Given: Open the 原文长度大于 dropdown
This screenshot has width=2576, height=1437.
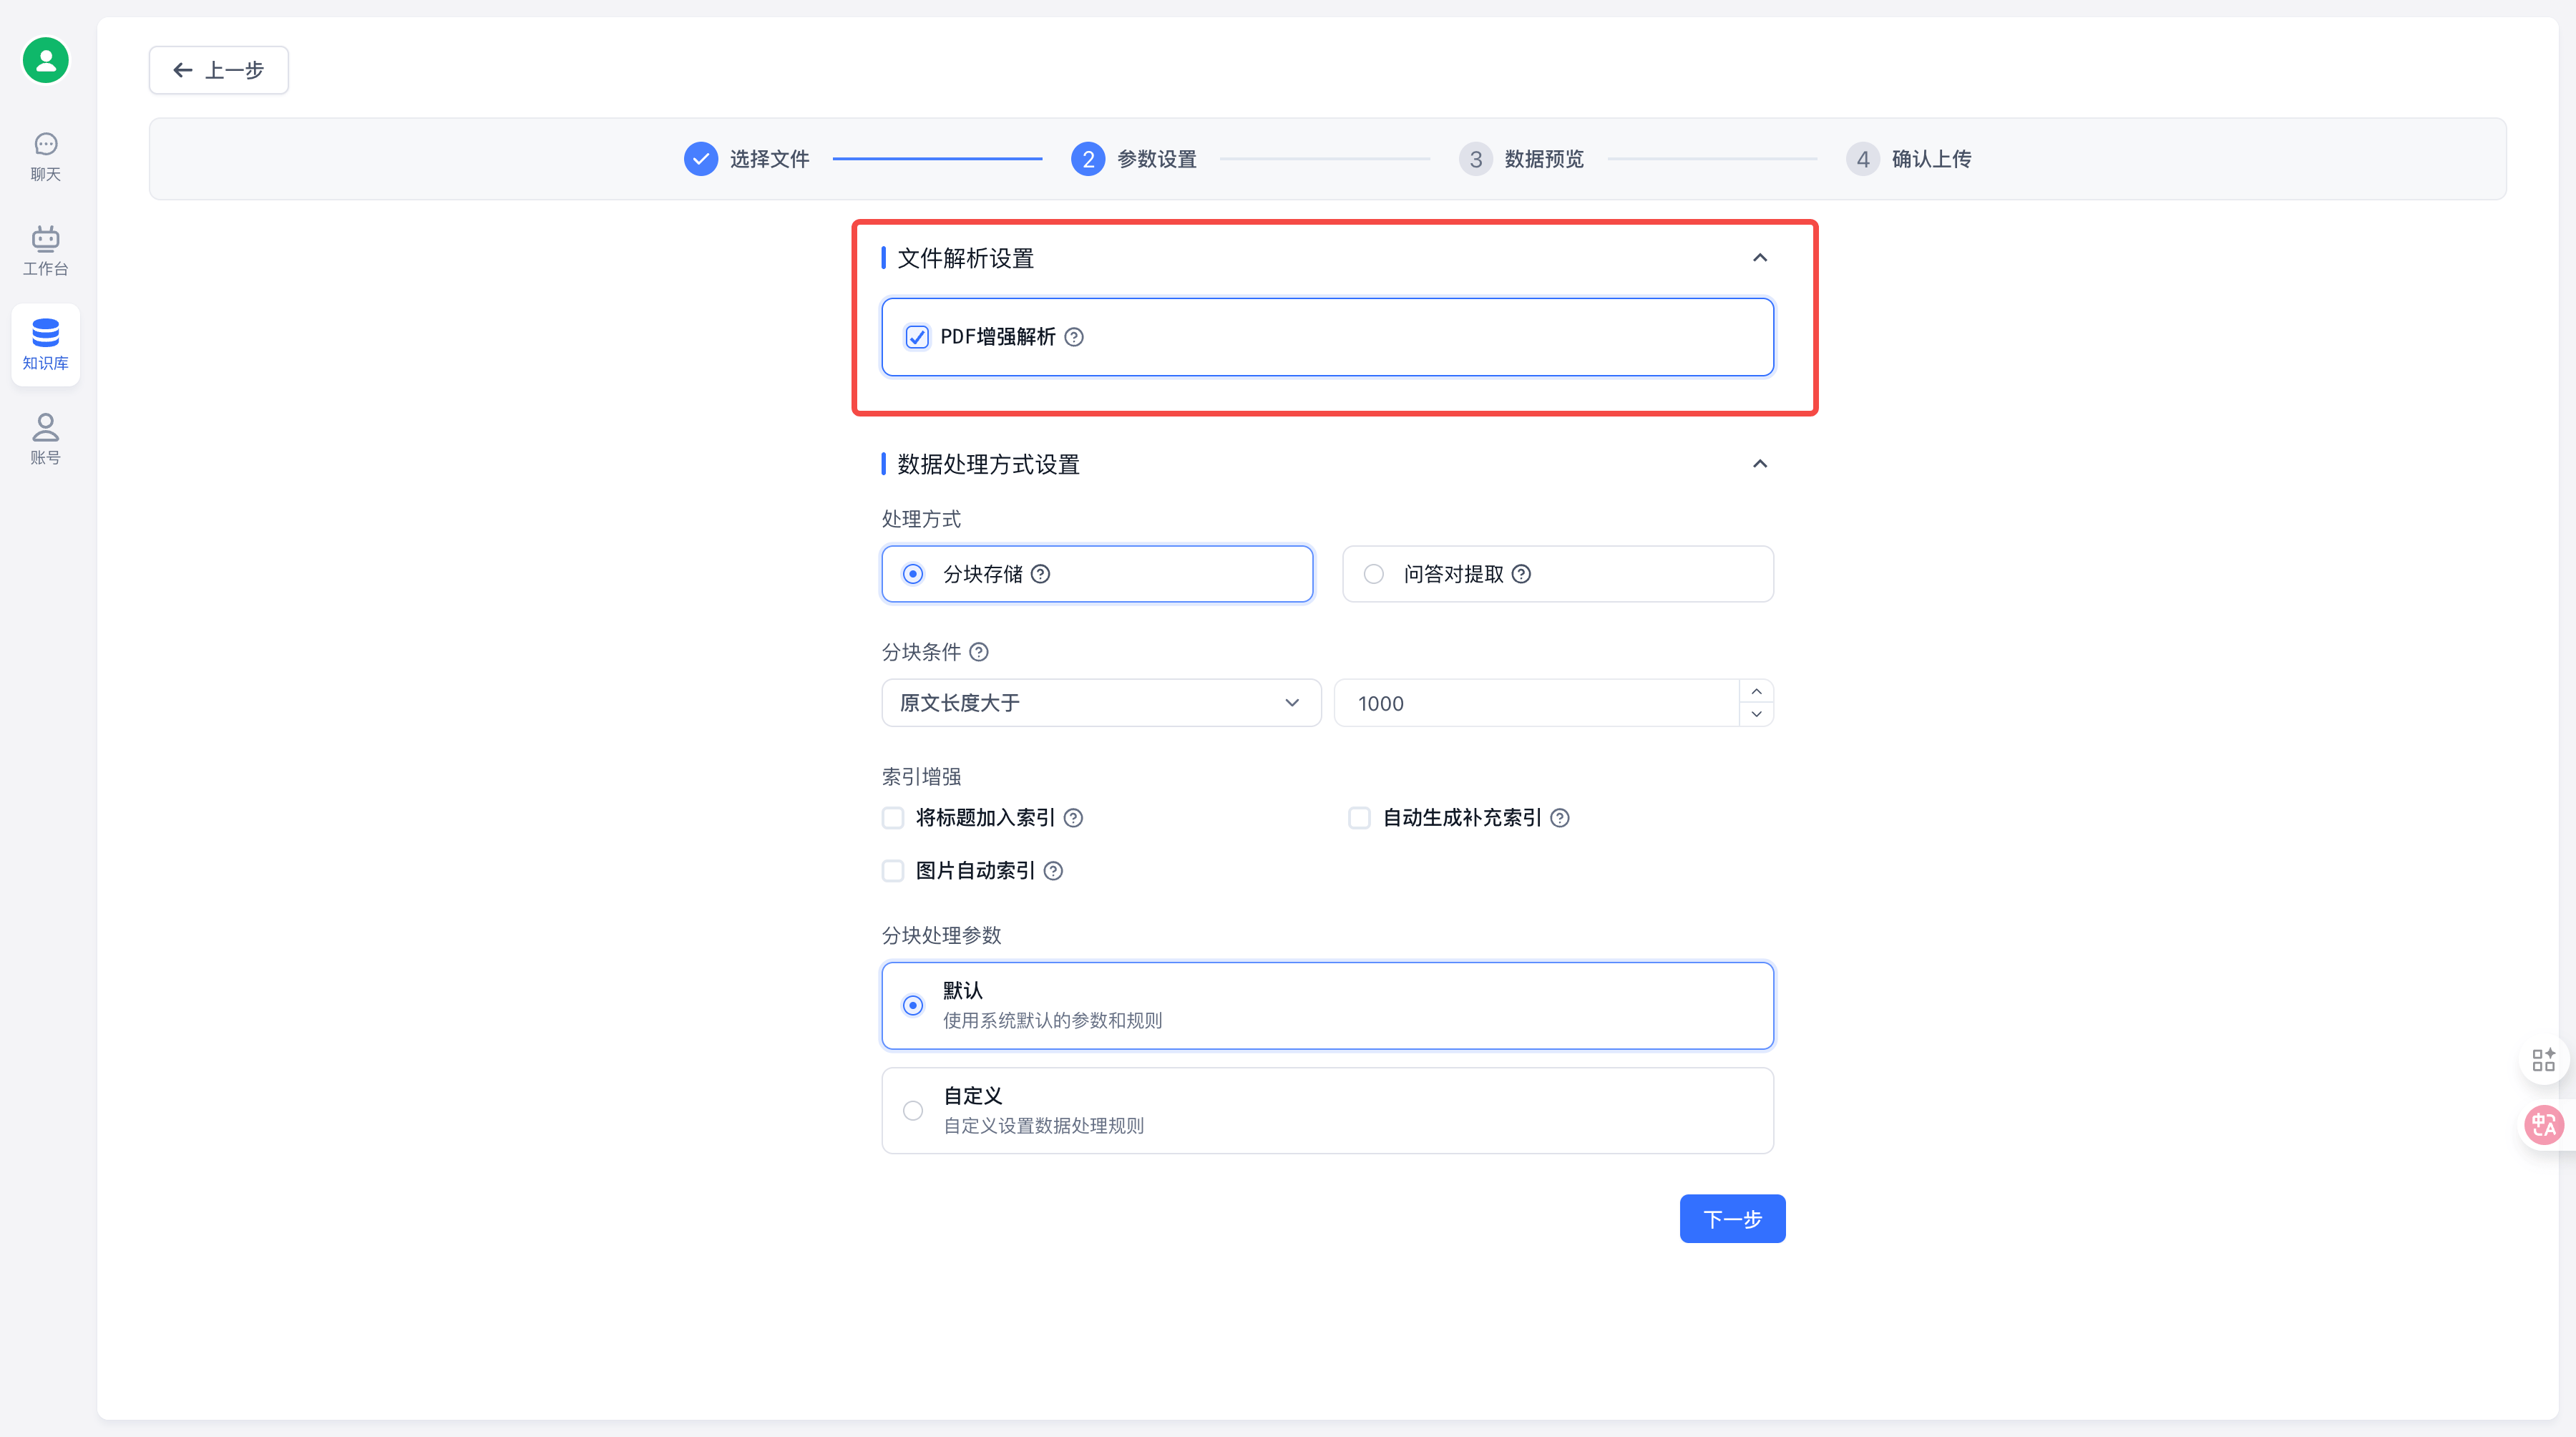Looking at the screenshot, I should click(1100, 703).
